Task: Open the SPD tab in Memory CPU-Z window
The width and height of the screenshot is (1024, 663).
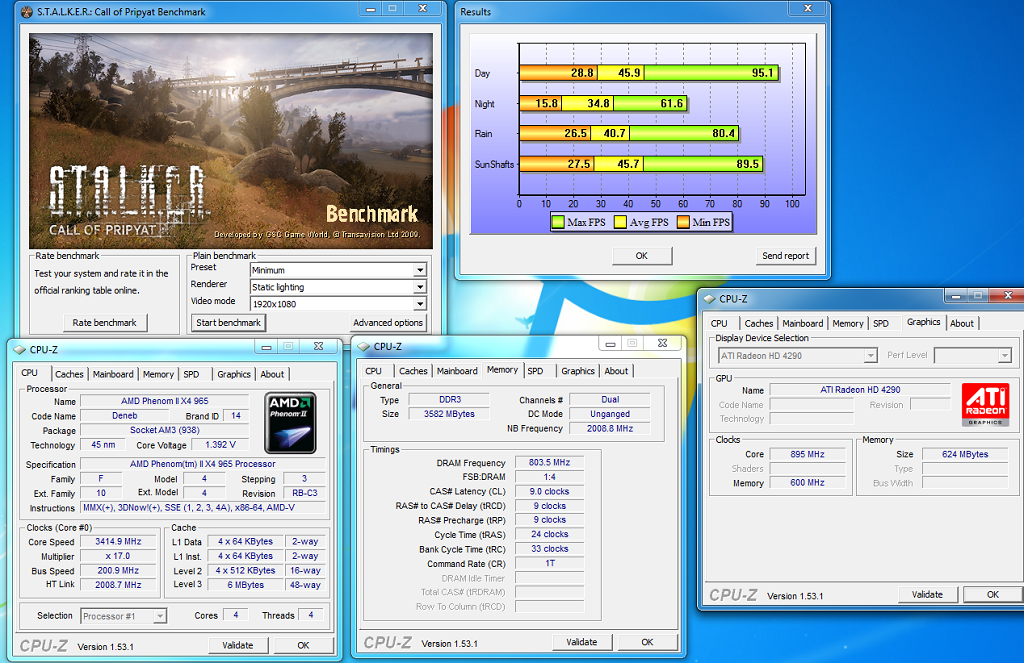Action: (x=535, y=371)
